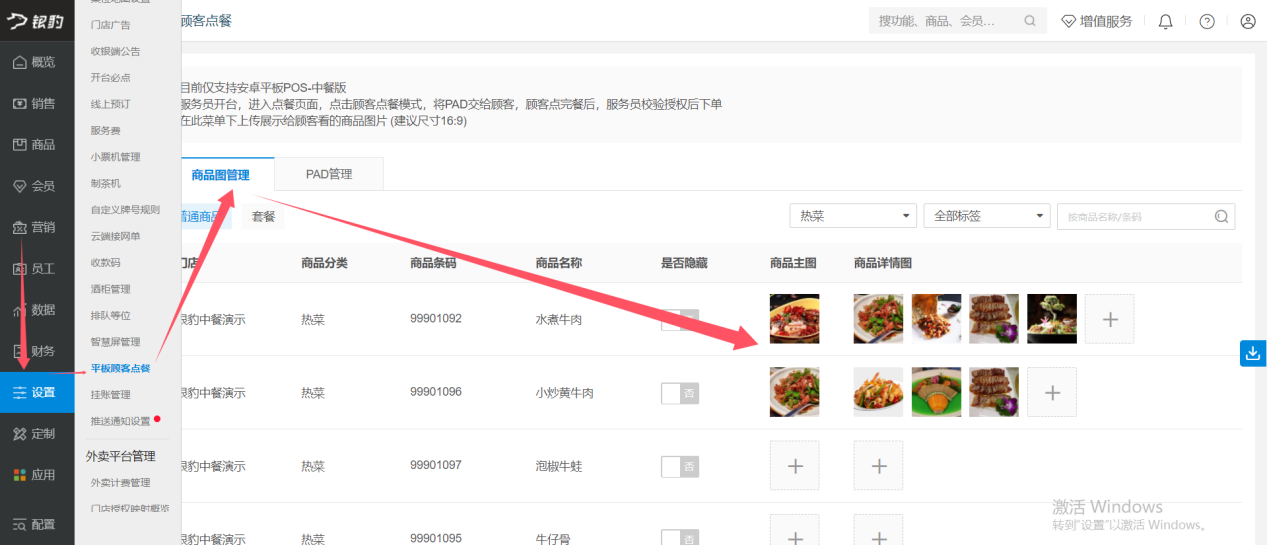Add main image for 泡椒牛蛙

coord(795,466)
